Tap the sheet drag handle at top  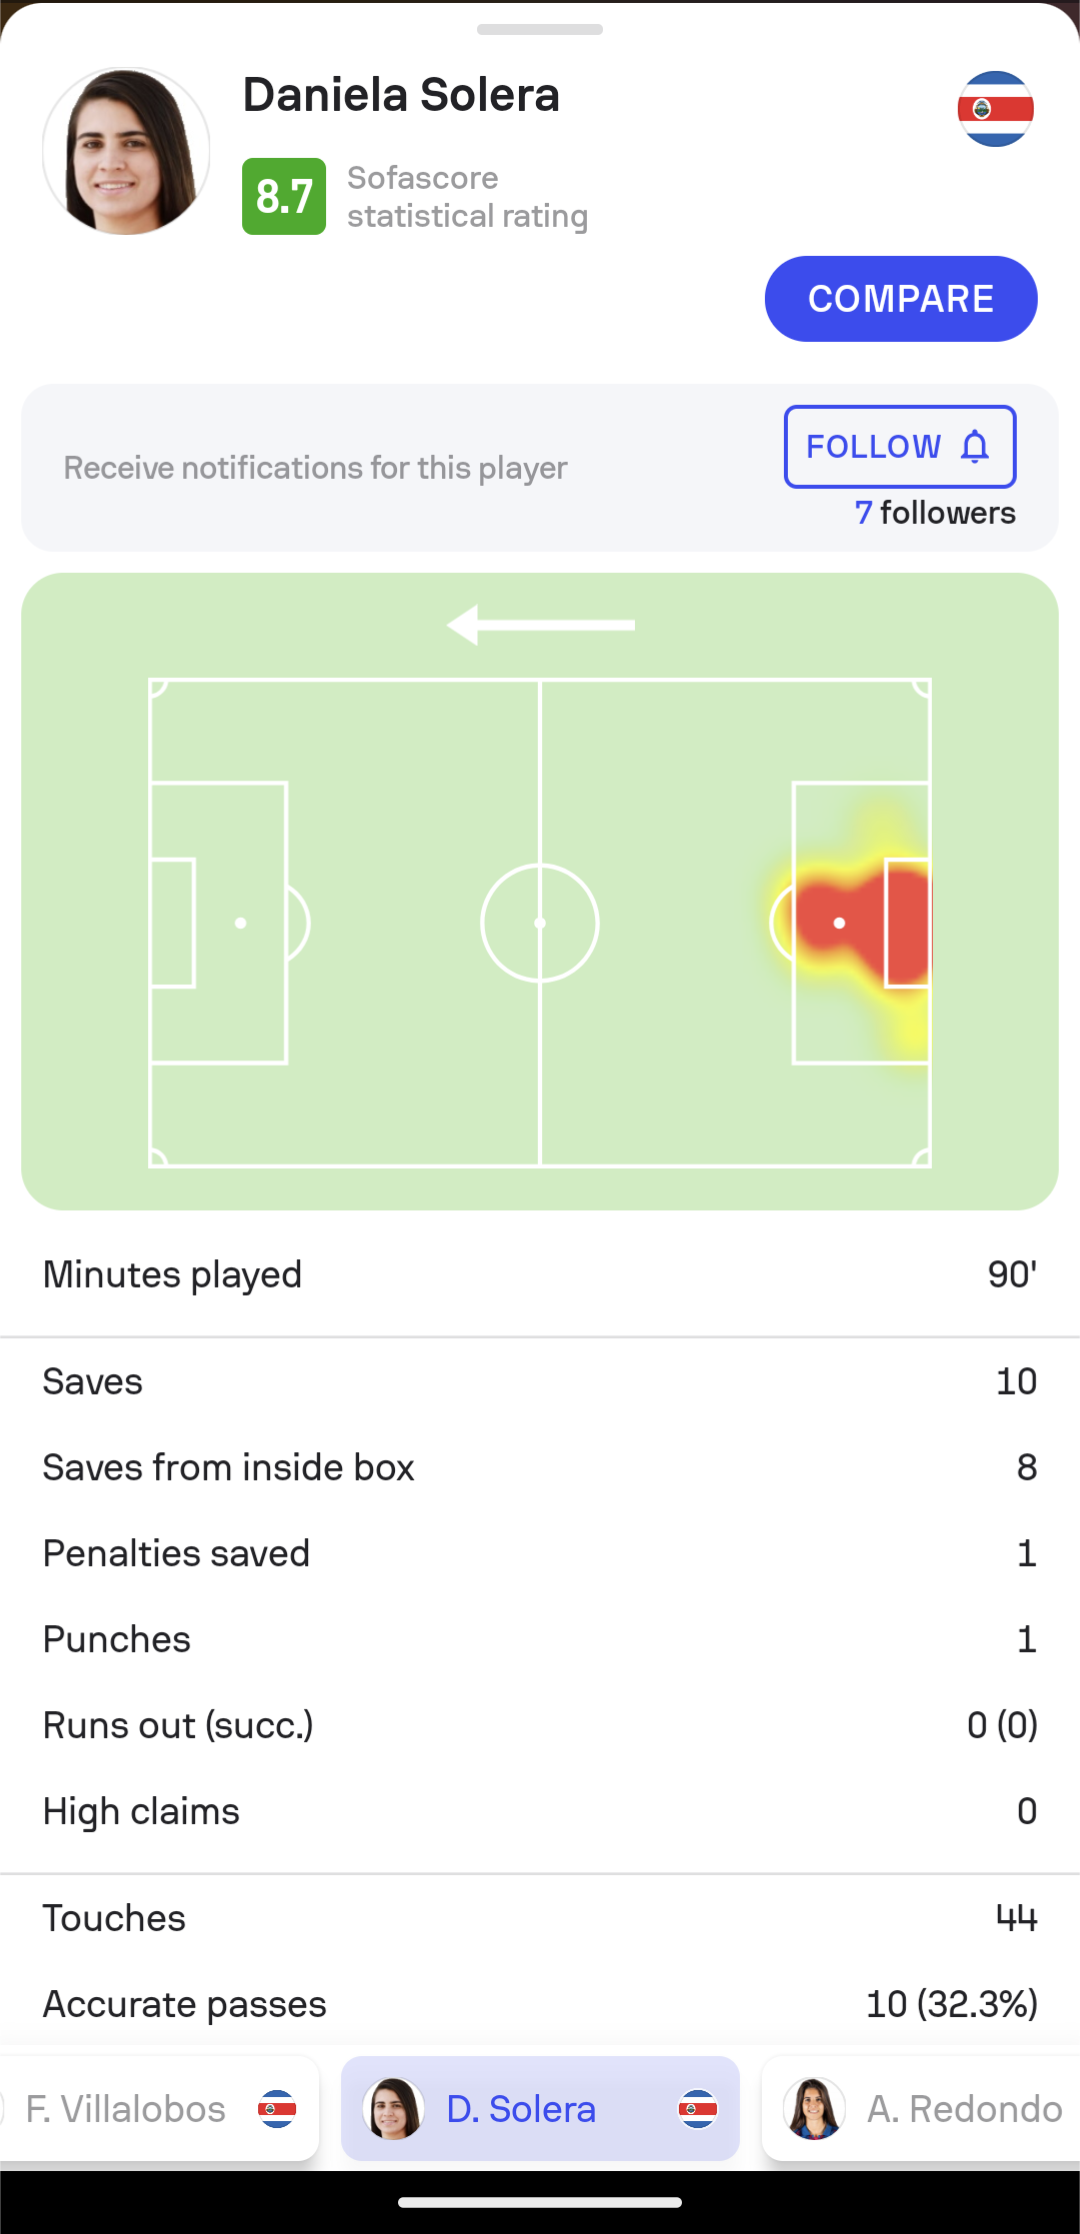(540, 30)
